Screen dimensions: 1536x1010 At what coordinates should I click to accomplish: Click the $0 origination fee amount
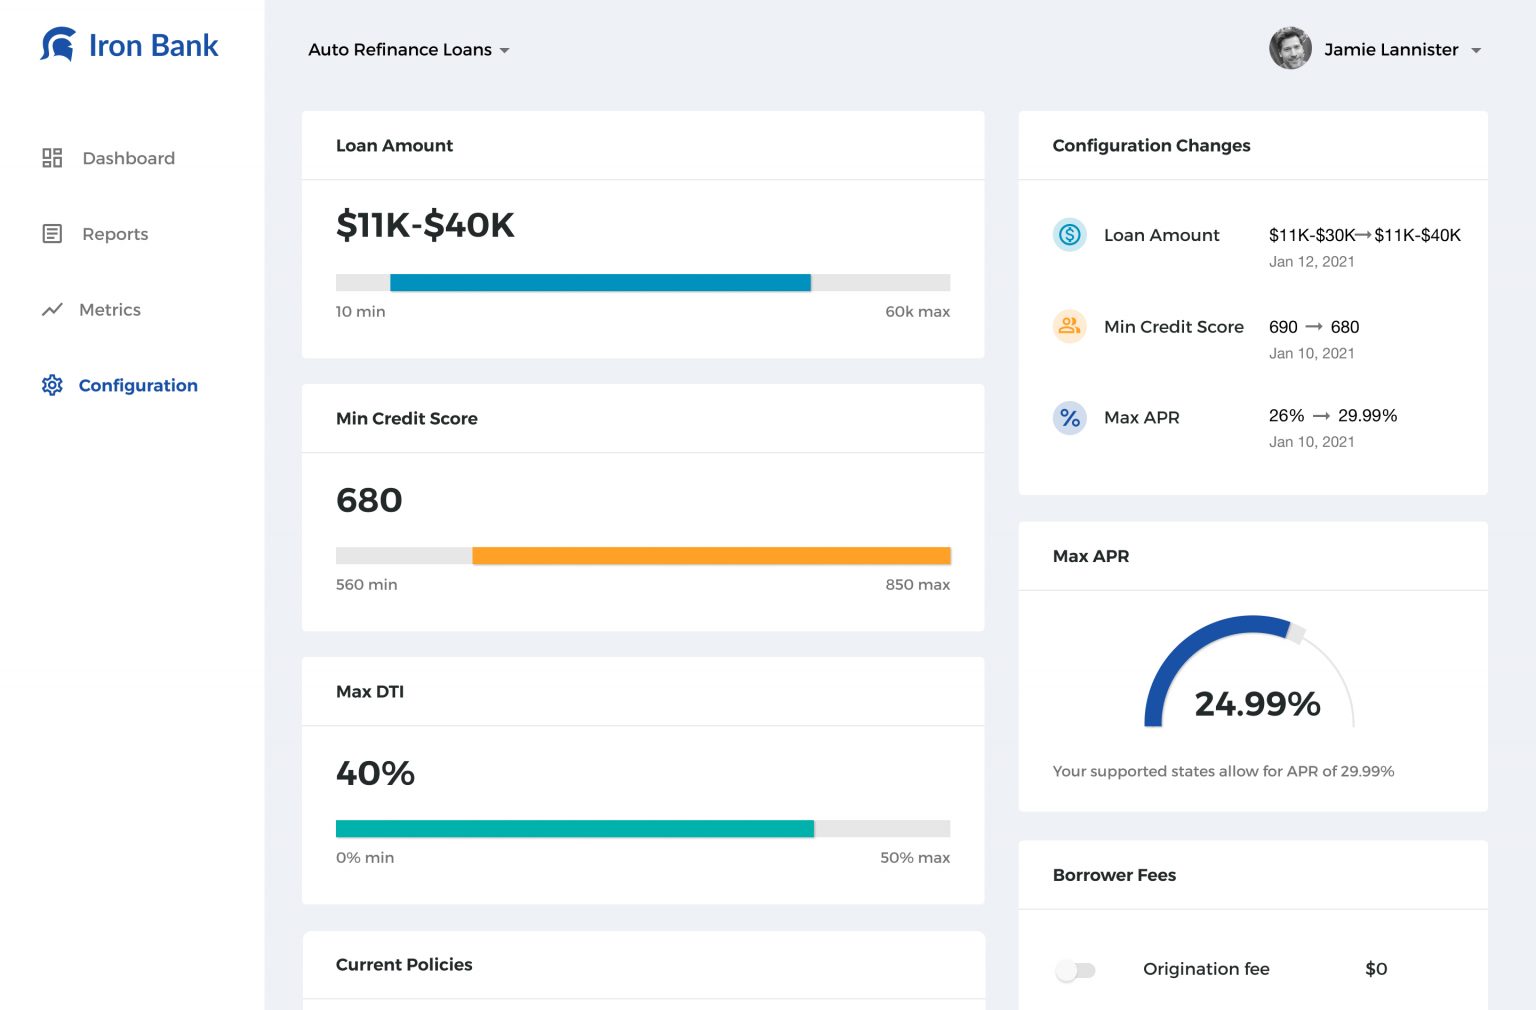point(1376,969)
